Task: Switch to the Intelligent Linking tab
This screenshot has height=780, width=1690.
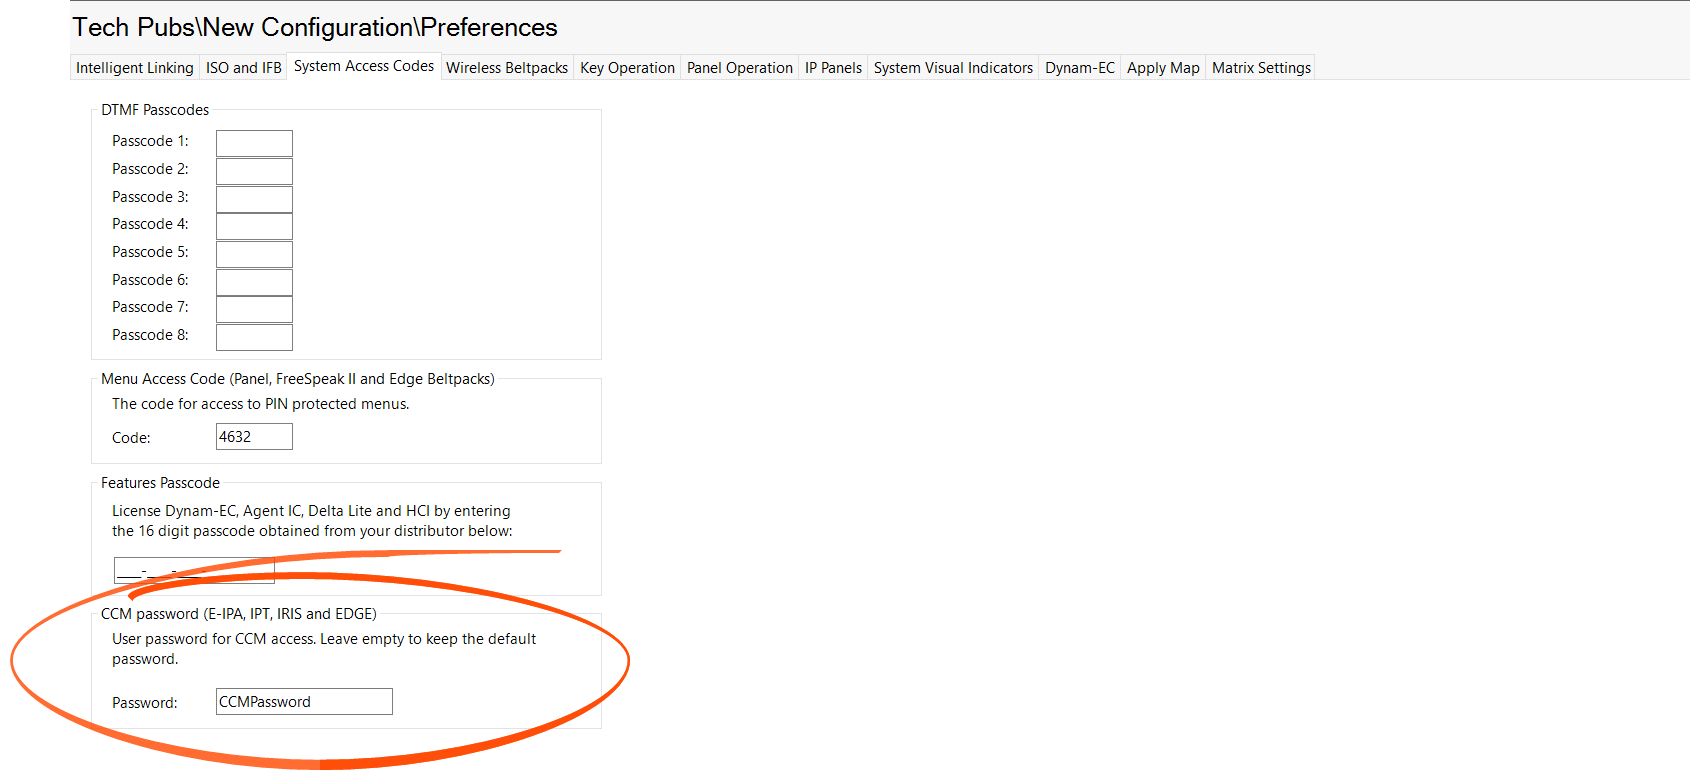Action: pos(135,68)
